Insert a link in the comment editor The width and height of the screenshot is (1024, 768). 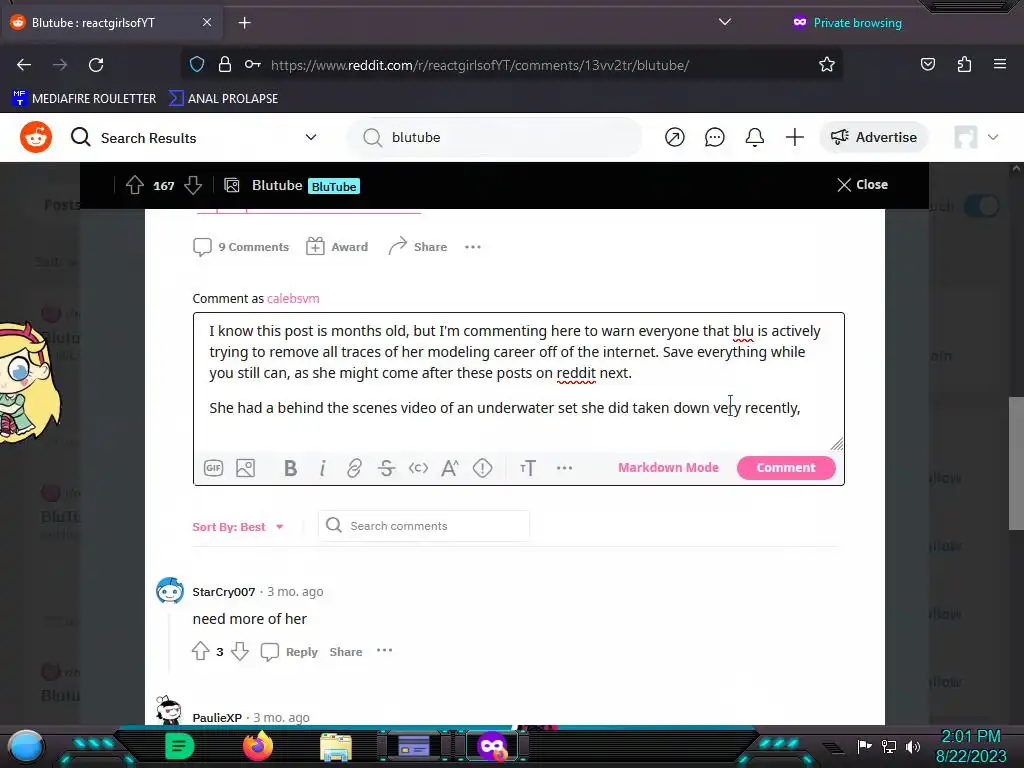point(354,468)
